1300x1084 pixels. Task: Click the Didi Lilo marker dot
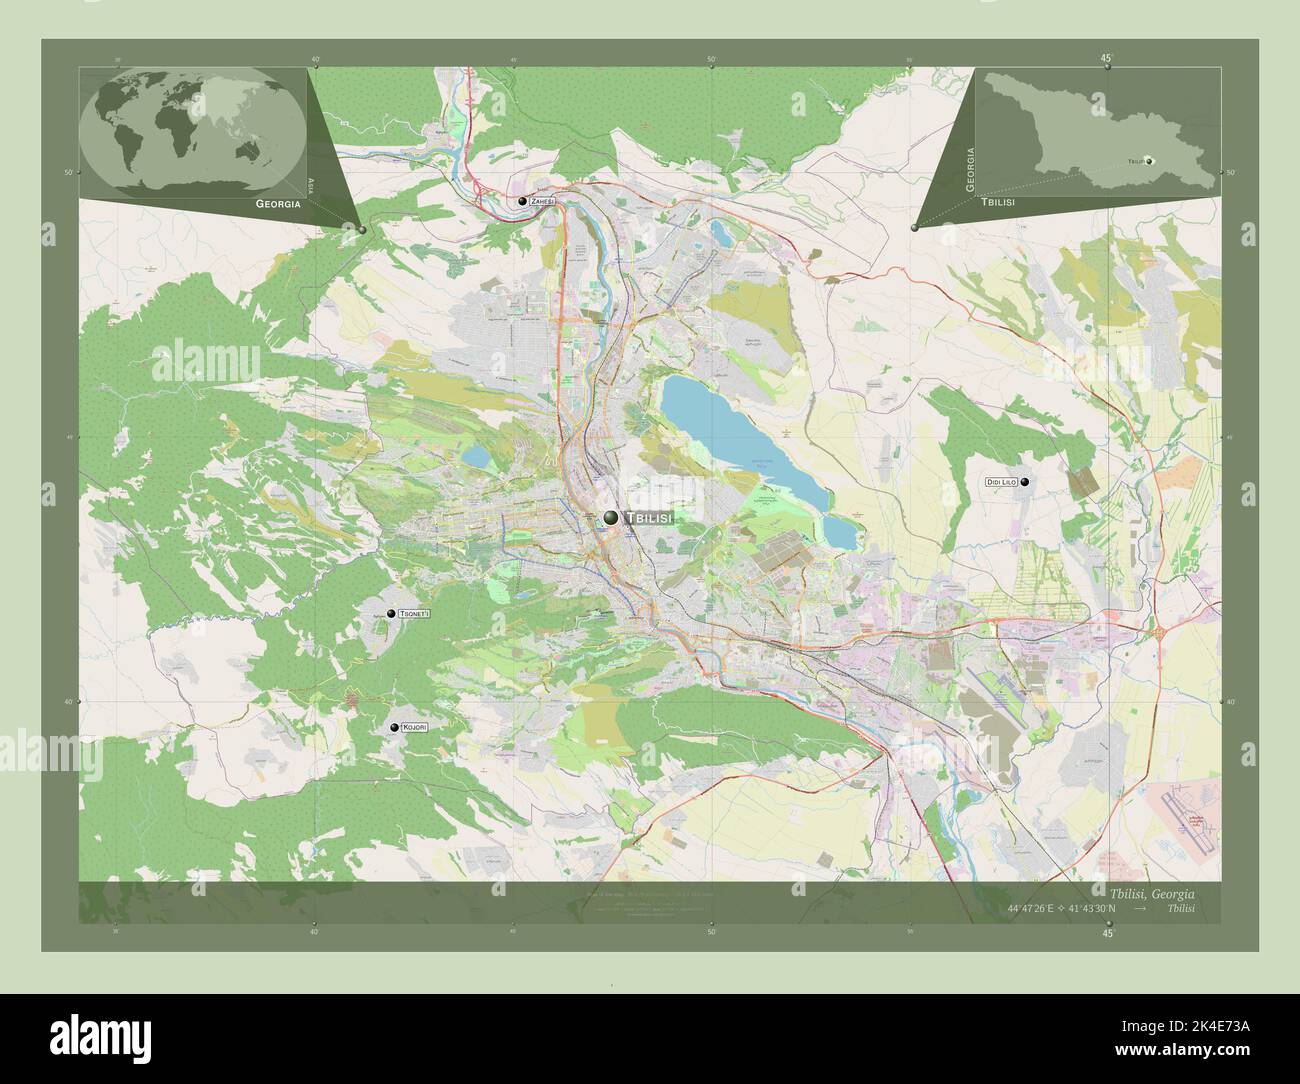[1025, 482]
